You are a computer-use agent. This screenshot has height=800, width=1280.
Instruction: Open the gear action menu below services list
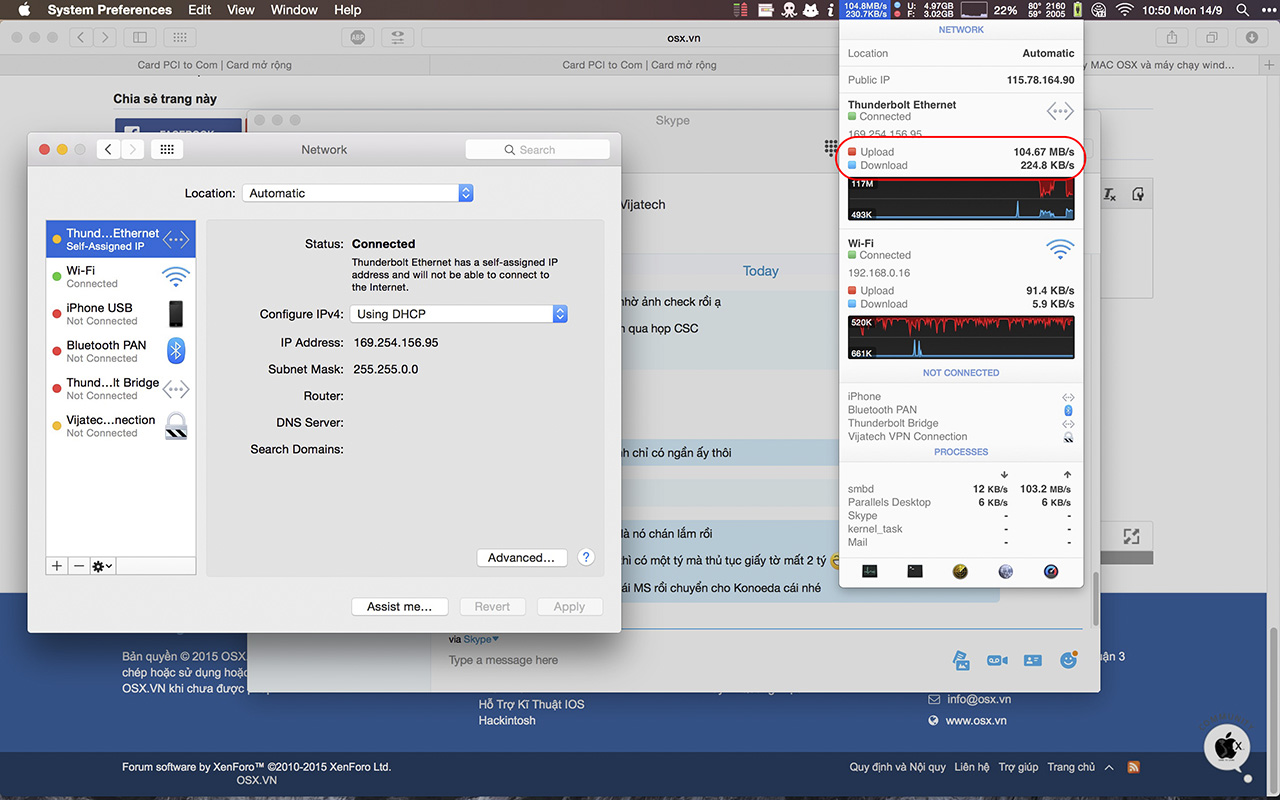point(102,566)
